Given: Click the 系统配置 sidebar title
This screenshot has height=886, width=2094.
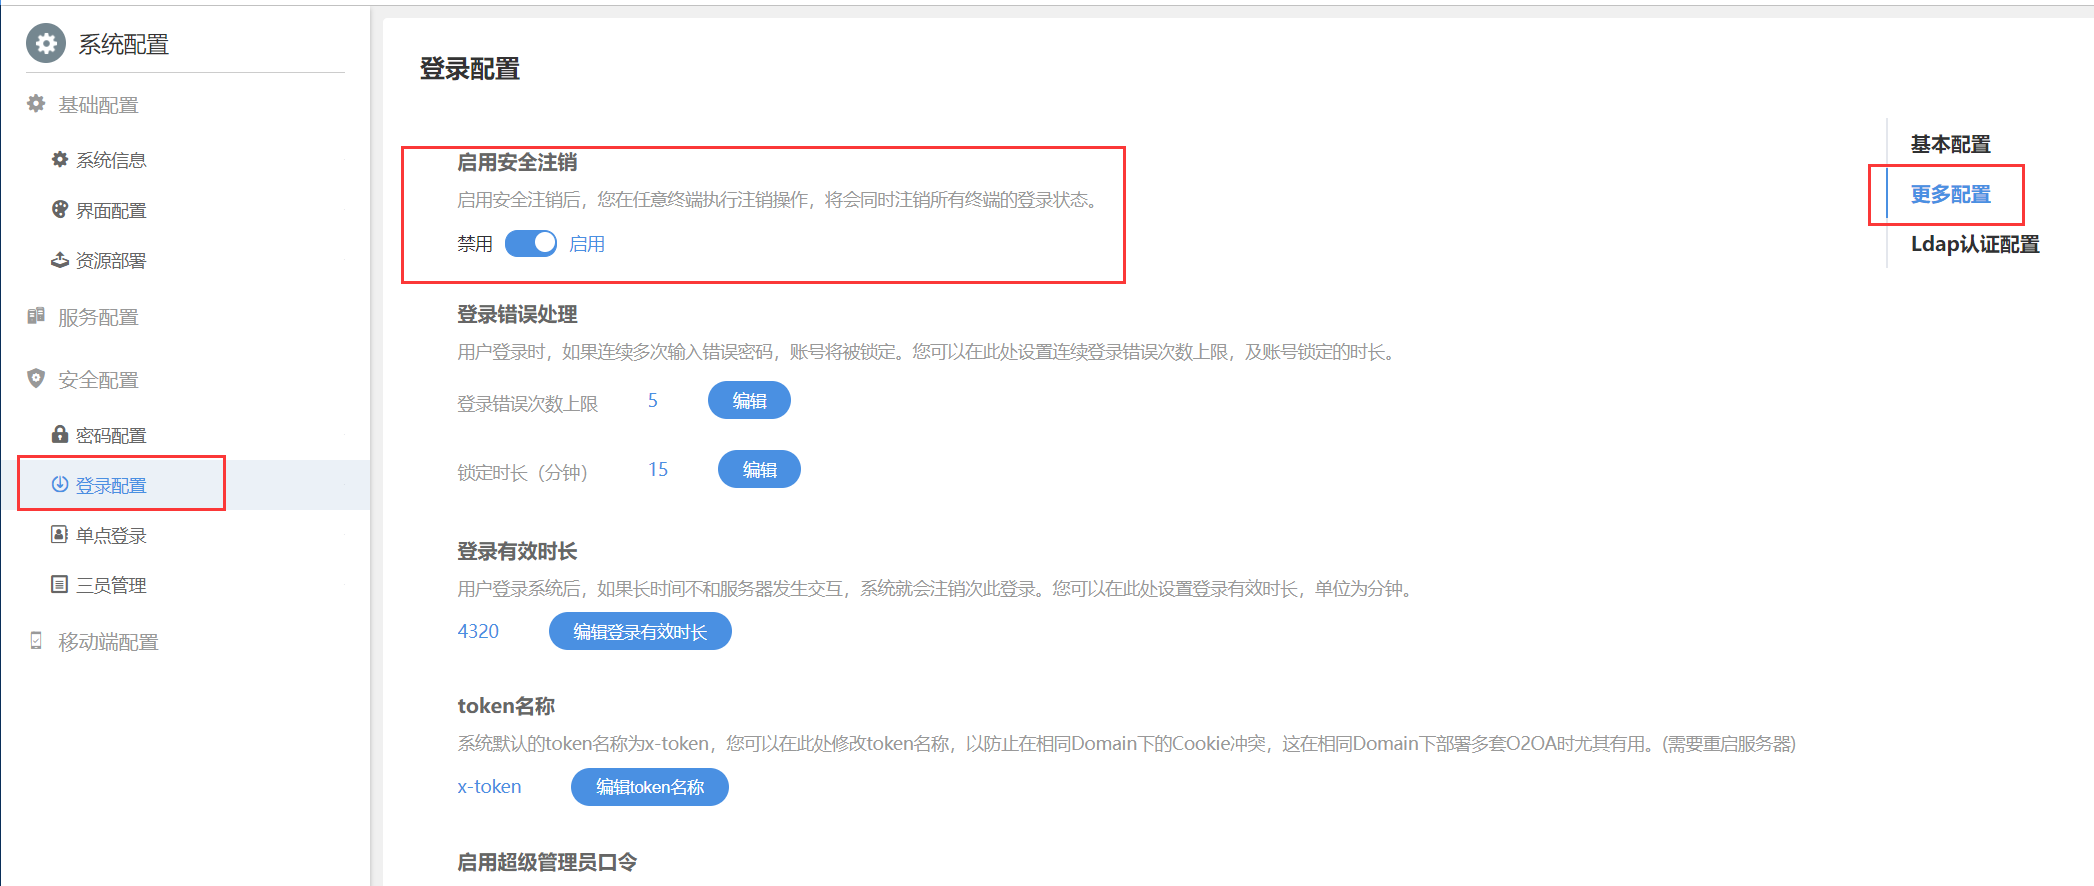Looking at the screenshot, I should [124, 44].
